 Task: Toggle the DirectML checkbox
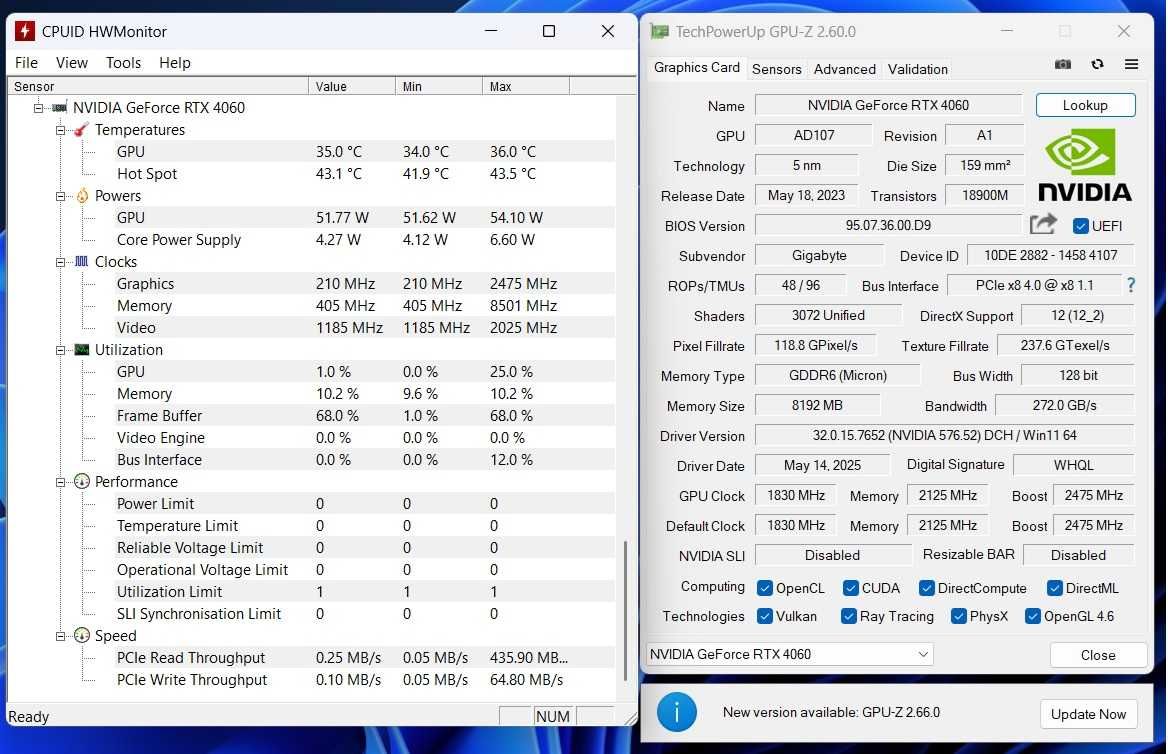coord(1055,588)
